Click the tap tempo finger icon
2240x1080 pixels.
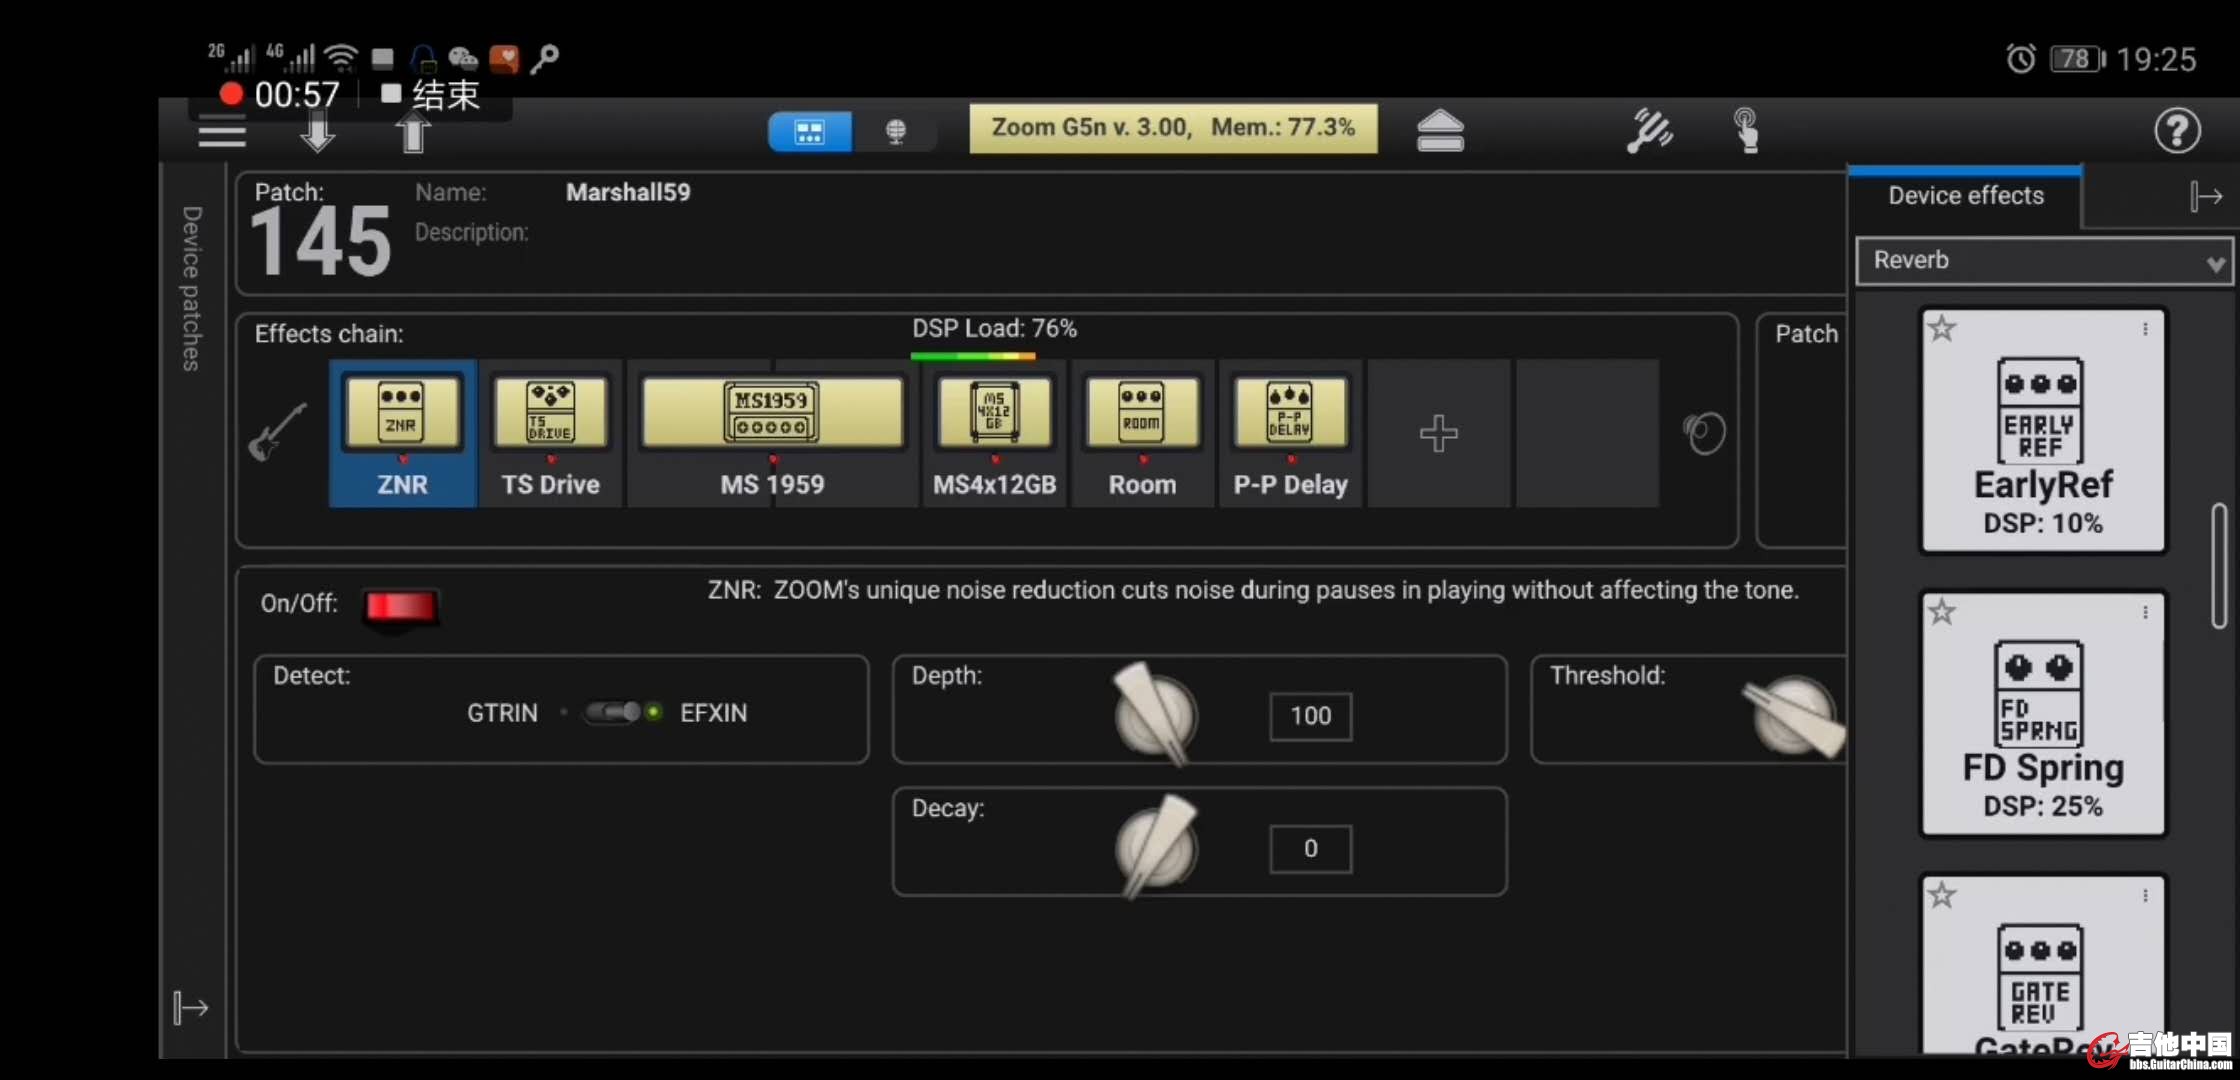pos(1746,131)
